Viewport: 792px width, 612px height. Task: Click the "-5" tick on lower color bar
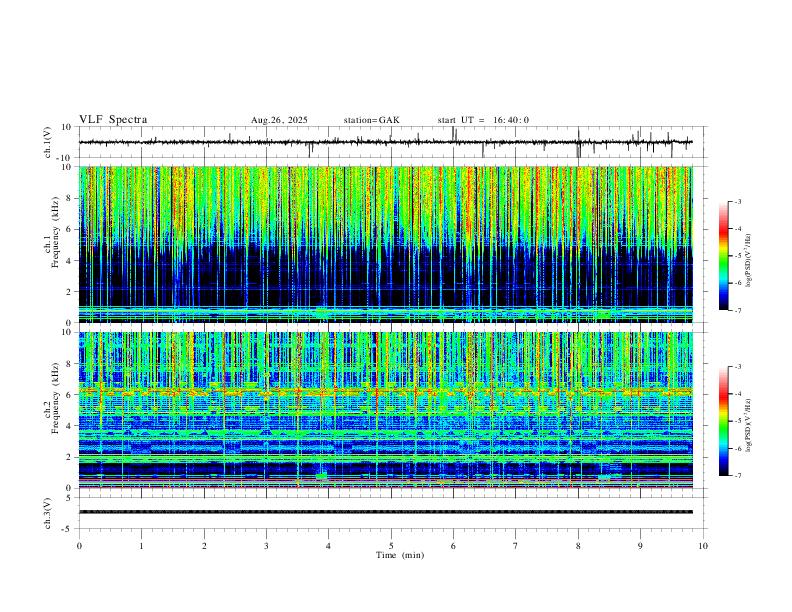737,421
